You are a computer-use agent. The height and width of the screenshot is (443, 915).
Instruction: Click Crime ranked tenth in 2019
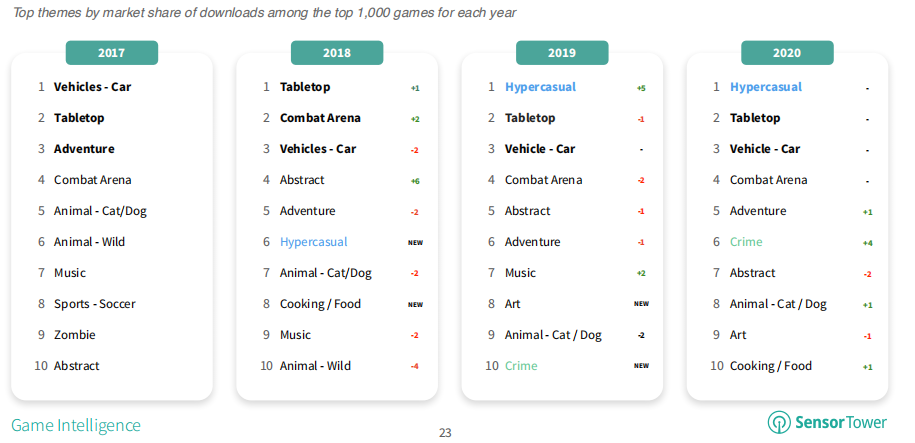click(x=521, y=366)
